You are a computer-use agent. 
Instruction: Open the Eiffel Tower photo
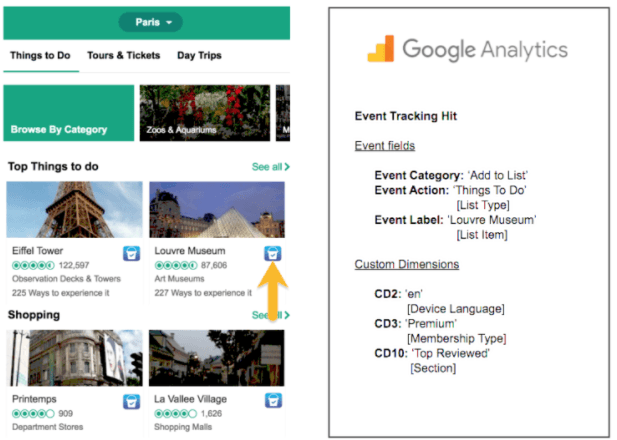coord(74,209)
